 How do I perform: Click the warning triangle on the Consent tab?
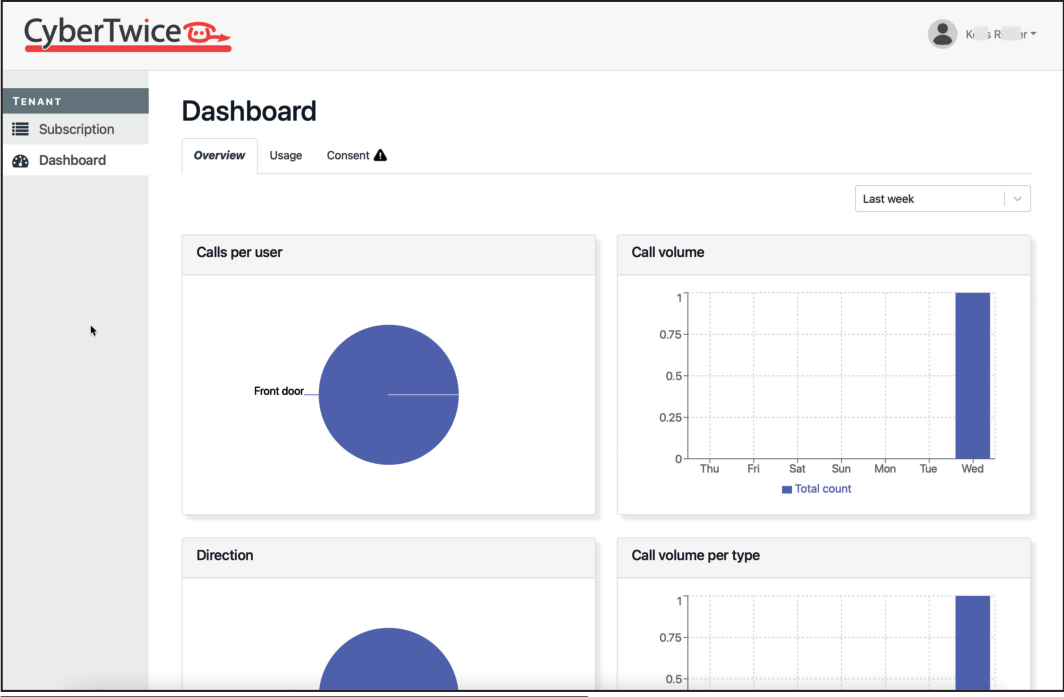pyautogui.click(x=380, y=155)
